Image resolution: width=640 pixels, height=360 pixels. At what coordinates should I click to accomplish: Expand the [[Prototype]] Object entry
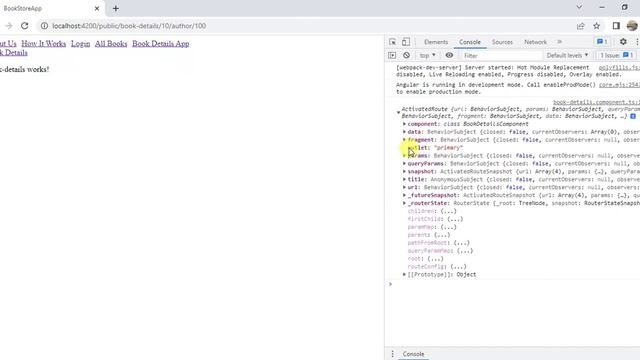pyautogui.click(x=404, y=274)
